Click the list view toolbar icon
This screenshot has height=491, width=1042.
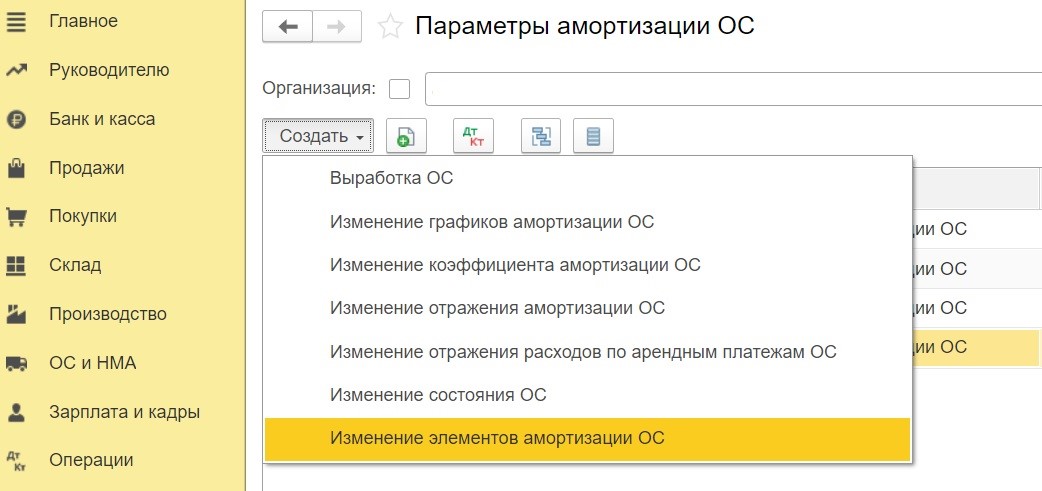click(x=593, y=136)
